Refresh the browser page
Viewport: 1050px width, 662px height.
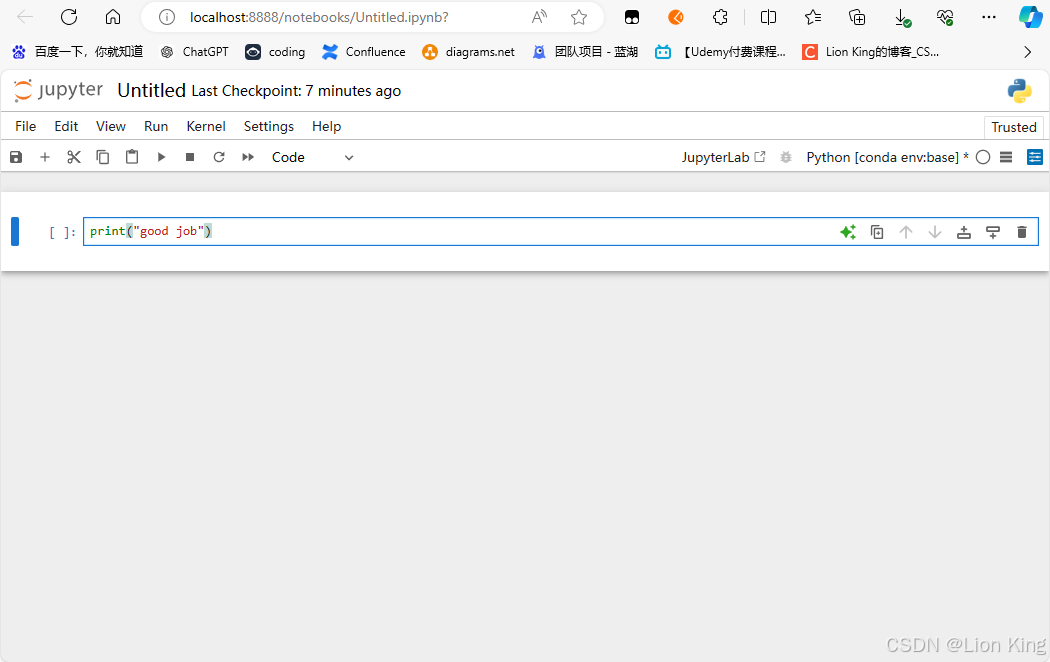click(69, 17)
